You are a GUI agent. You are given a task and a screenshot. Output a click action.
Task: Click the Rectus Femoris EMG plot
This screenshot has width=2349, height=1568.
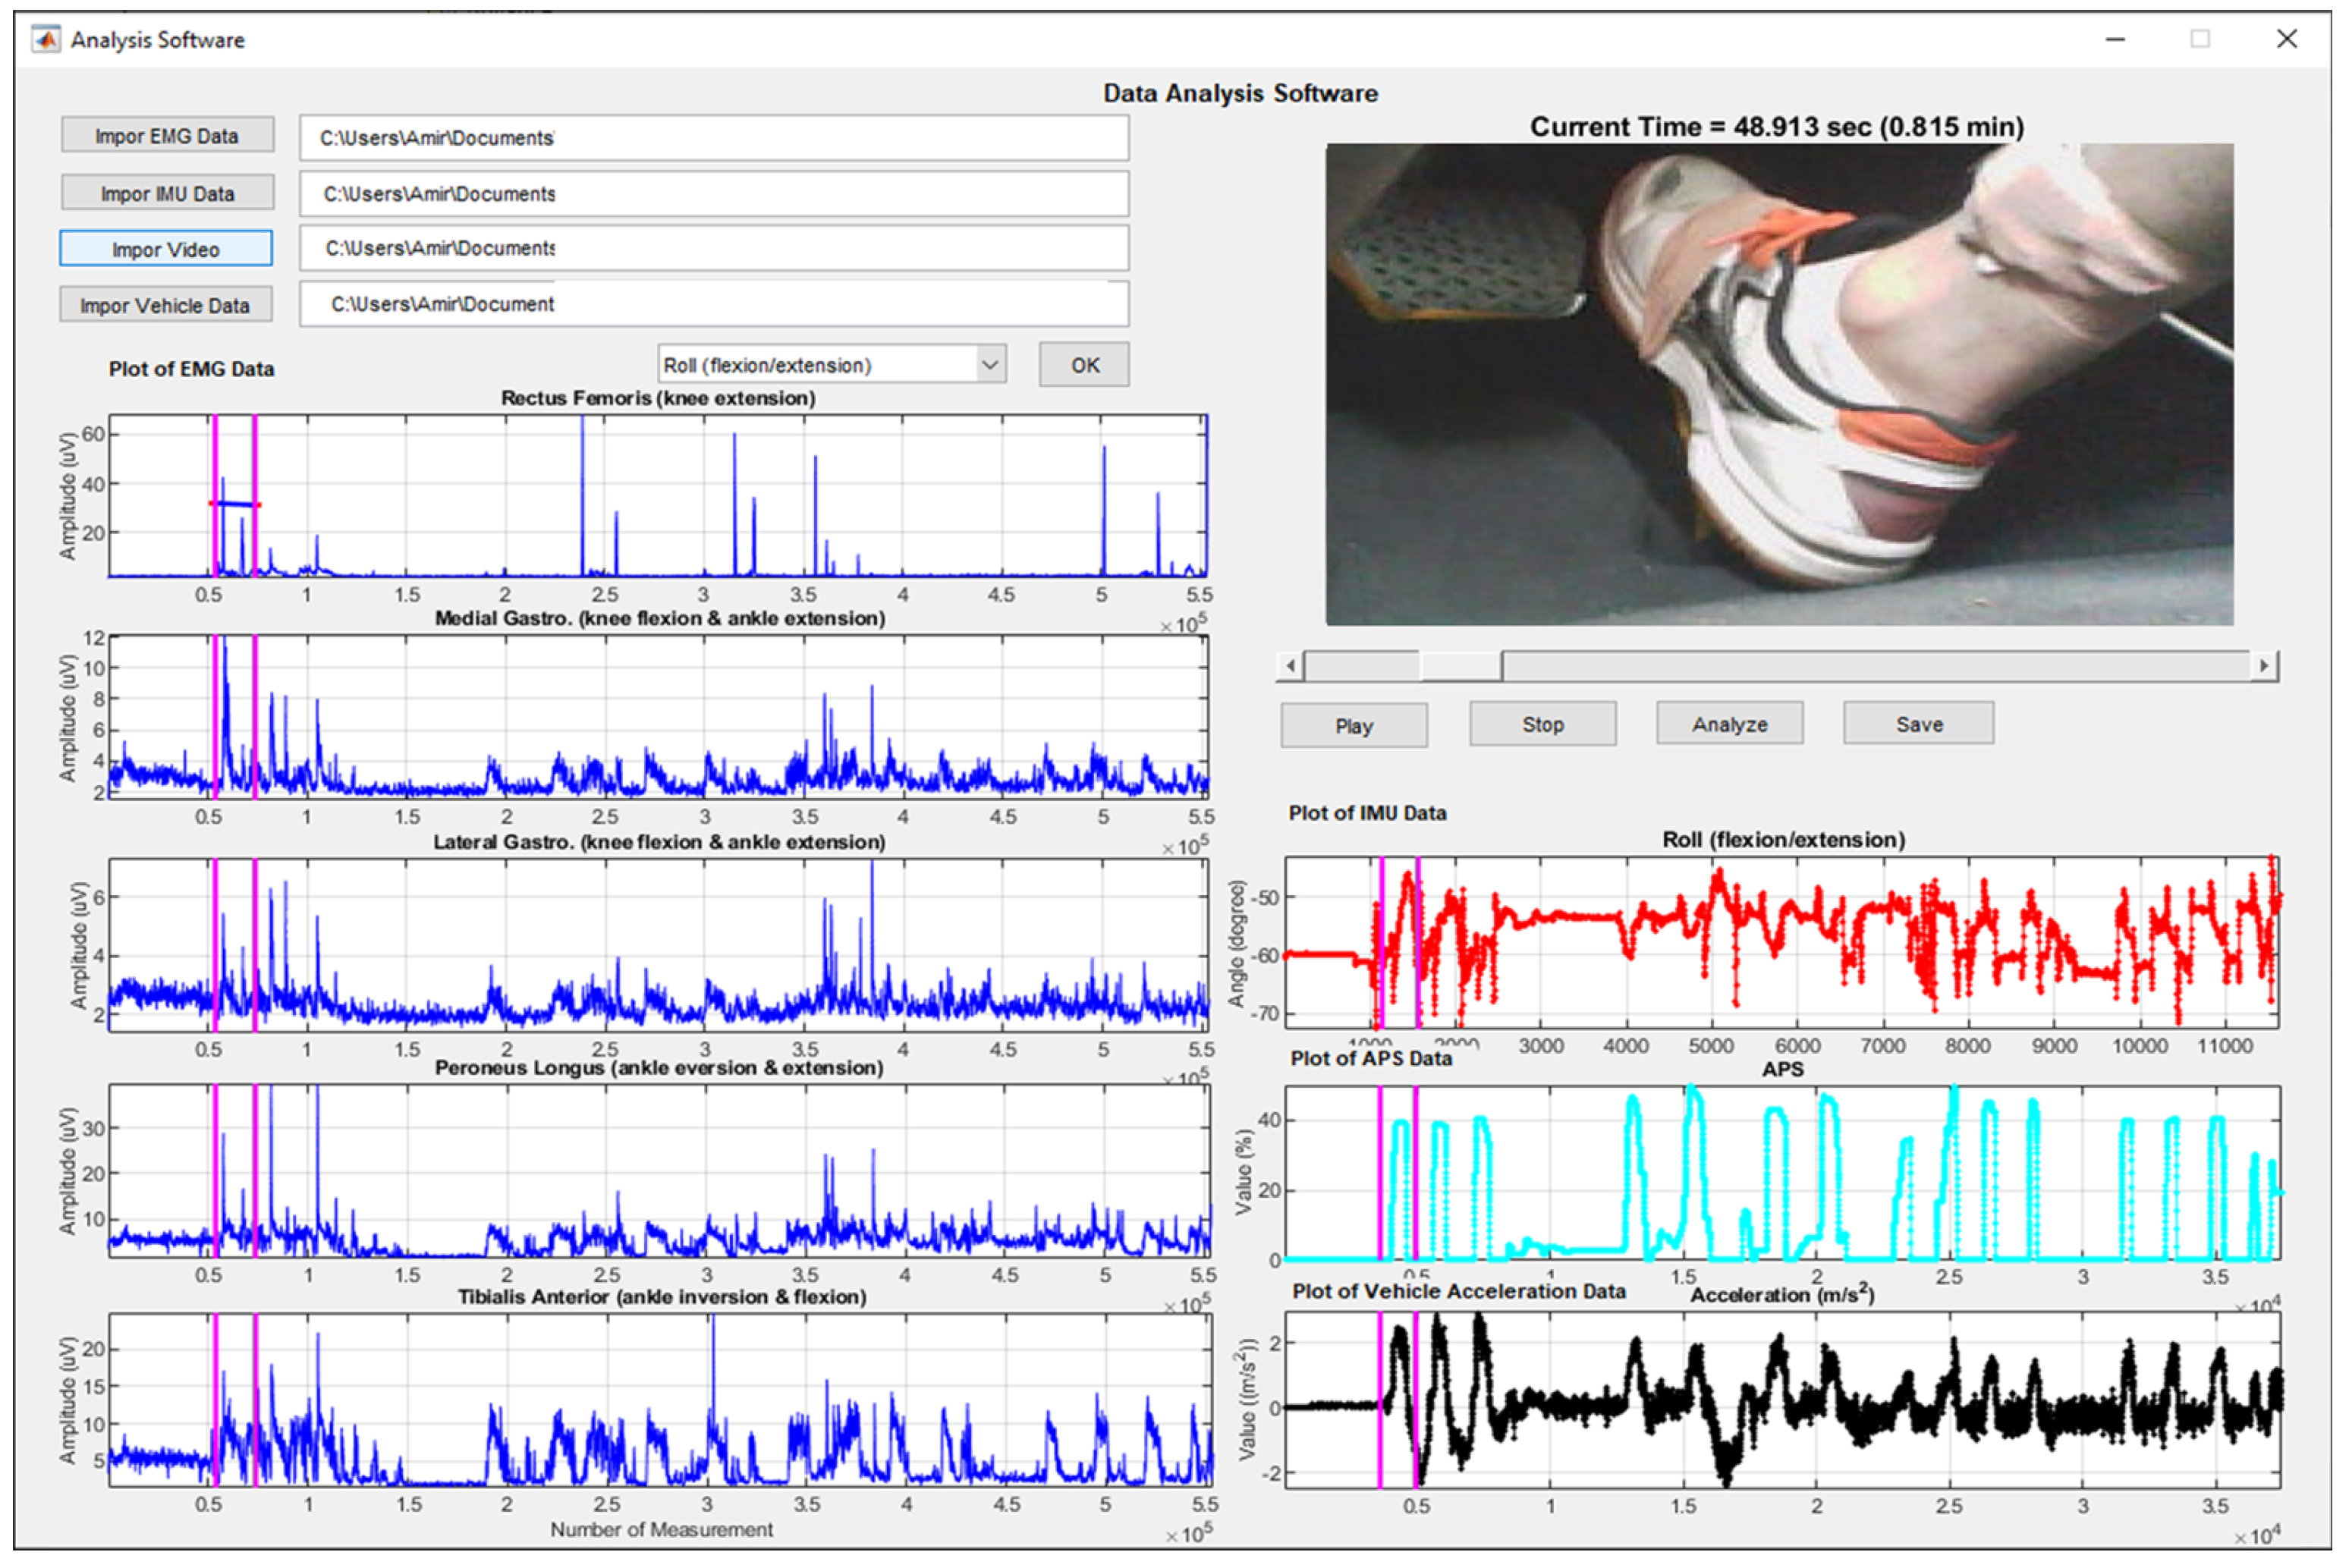pyautogui.click(x=657, y=496)
